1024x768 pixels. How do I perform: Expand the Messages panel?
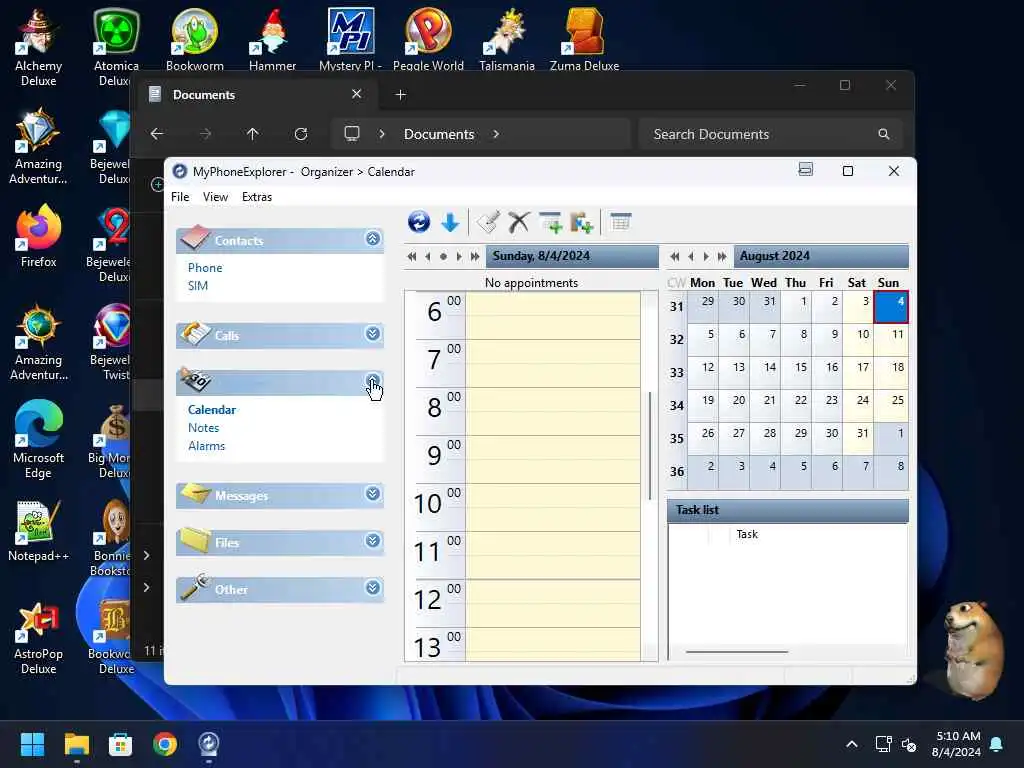(x=373, y=494)
